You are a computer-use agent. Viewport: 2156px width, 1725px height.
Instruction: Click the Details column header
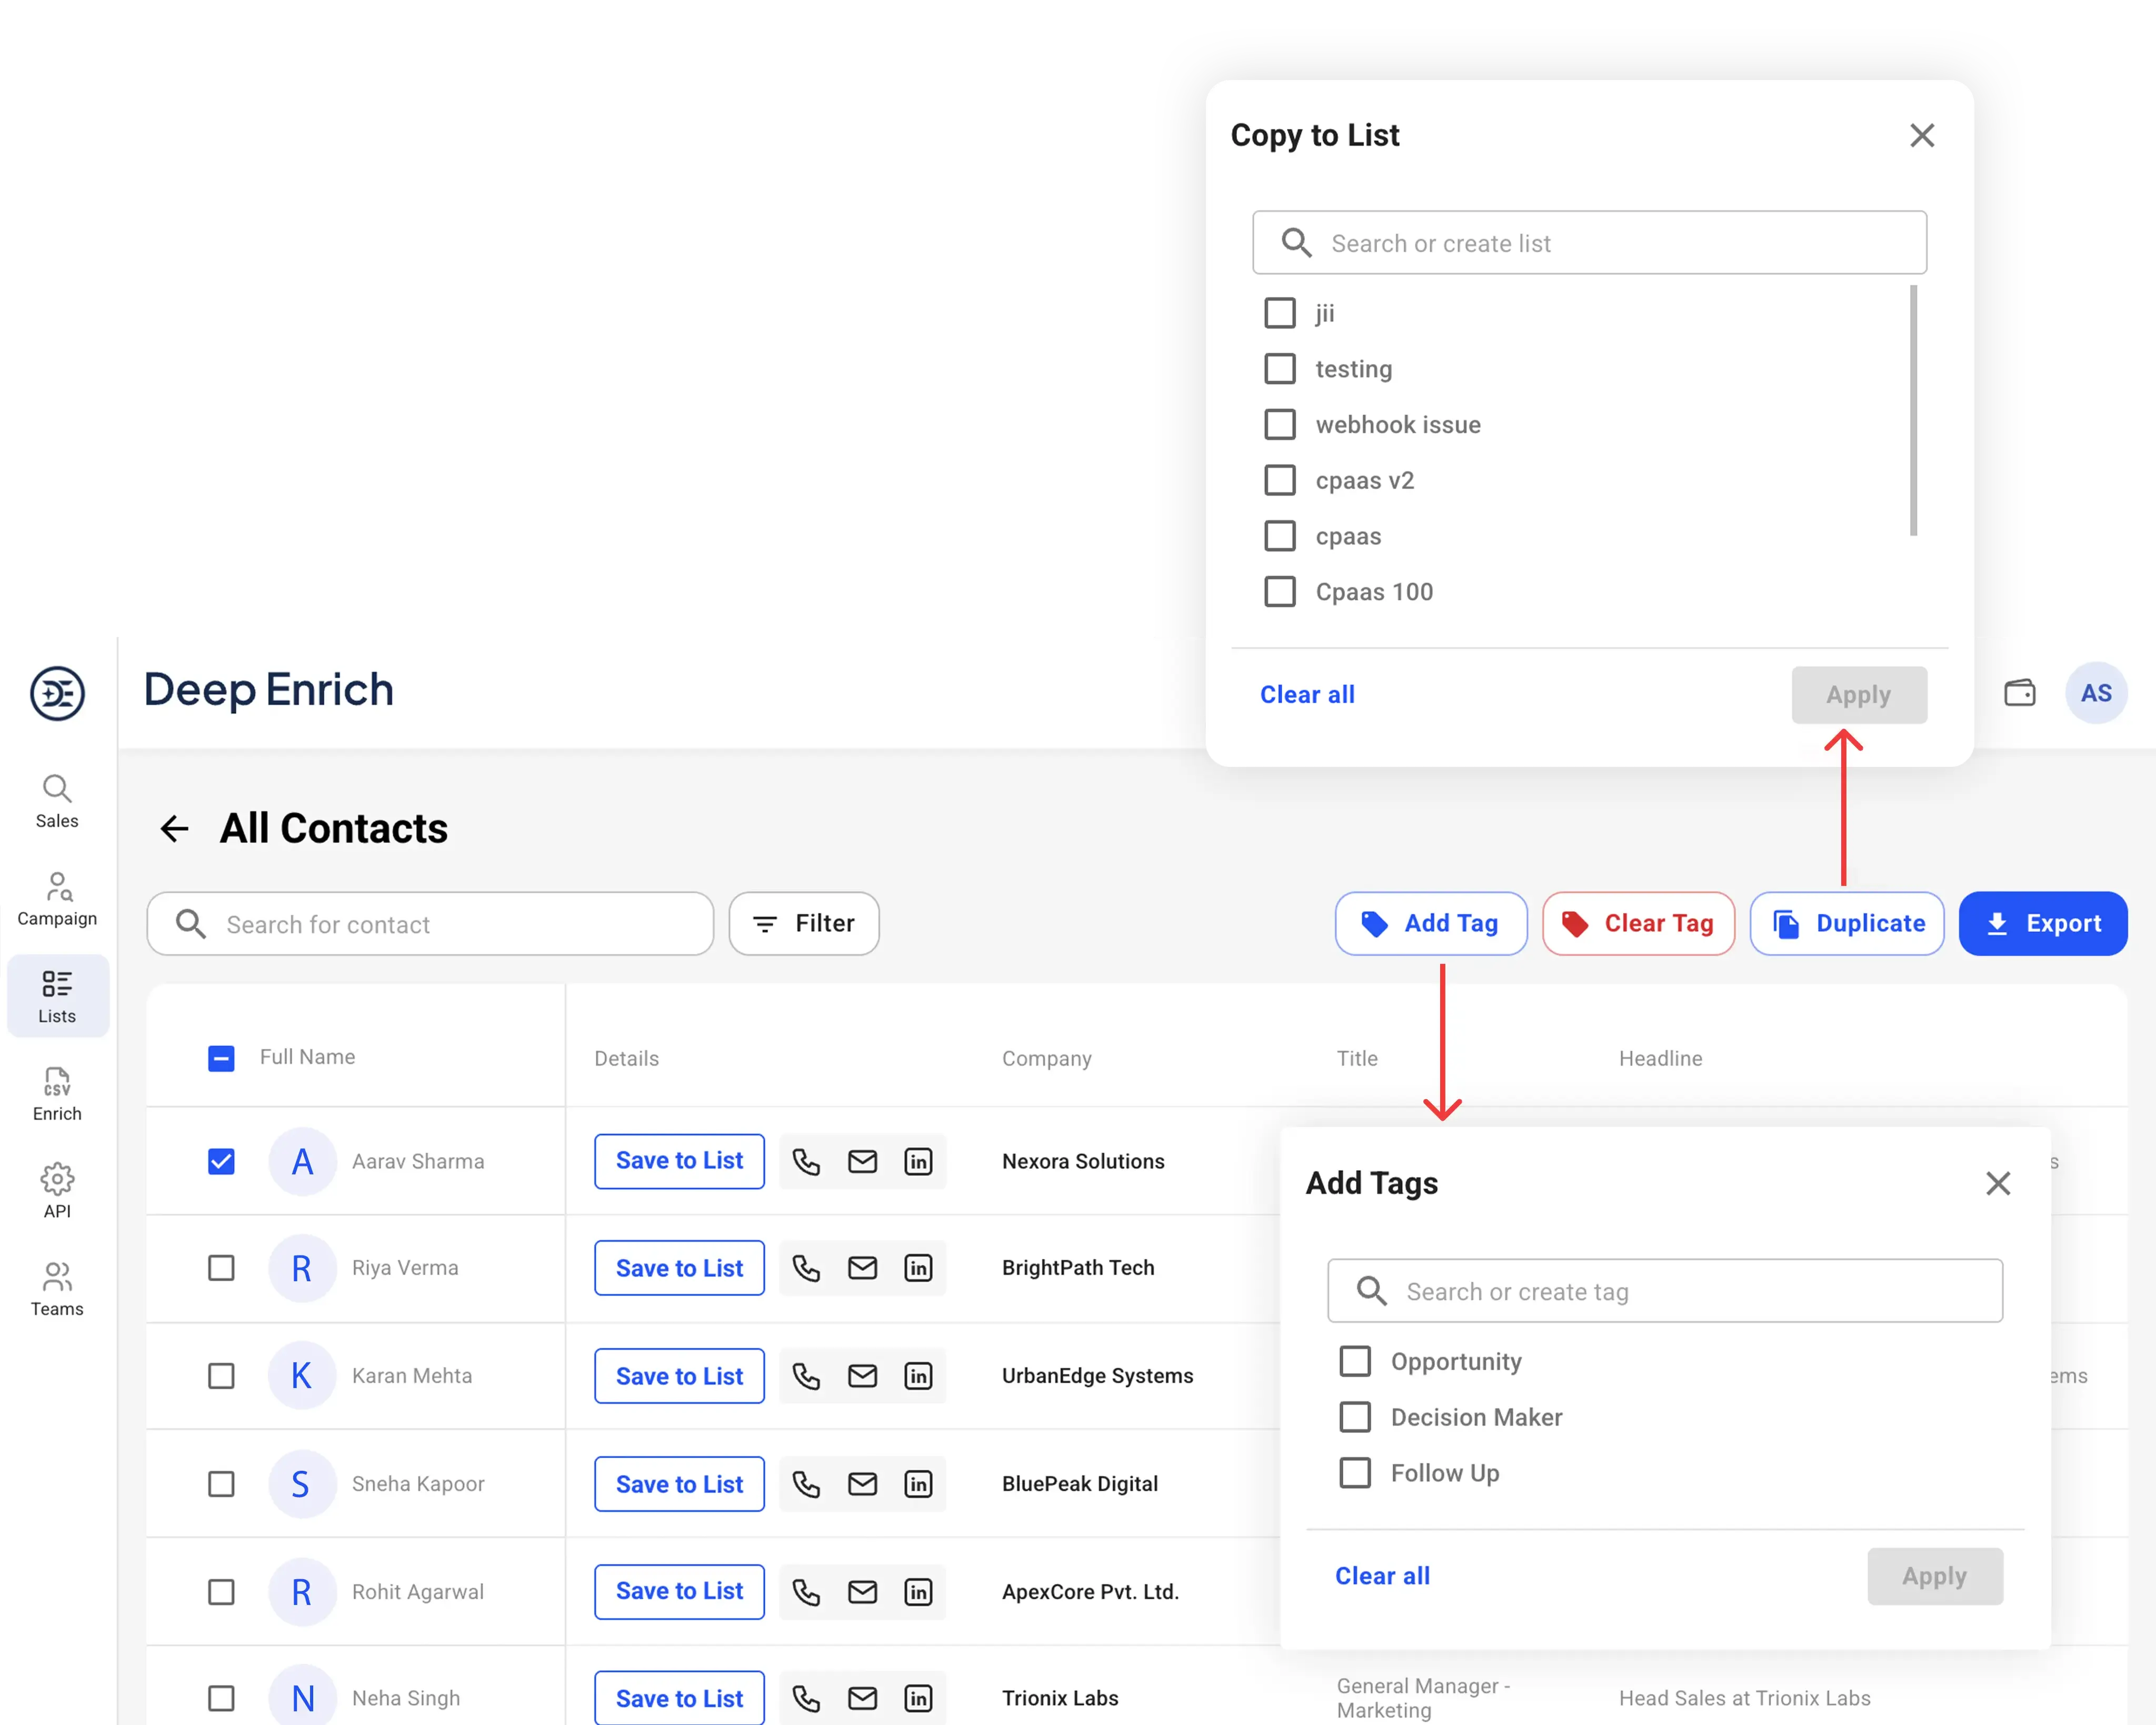626,1058
